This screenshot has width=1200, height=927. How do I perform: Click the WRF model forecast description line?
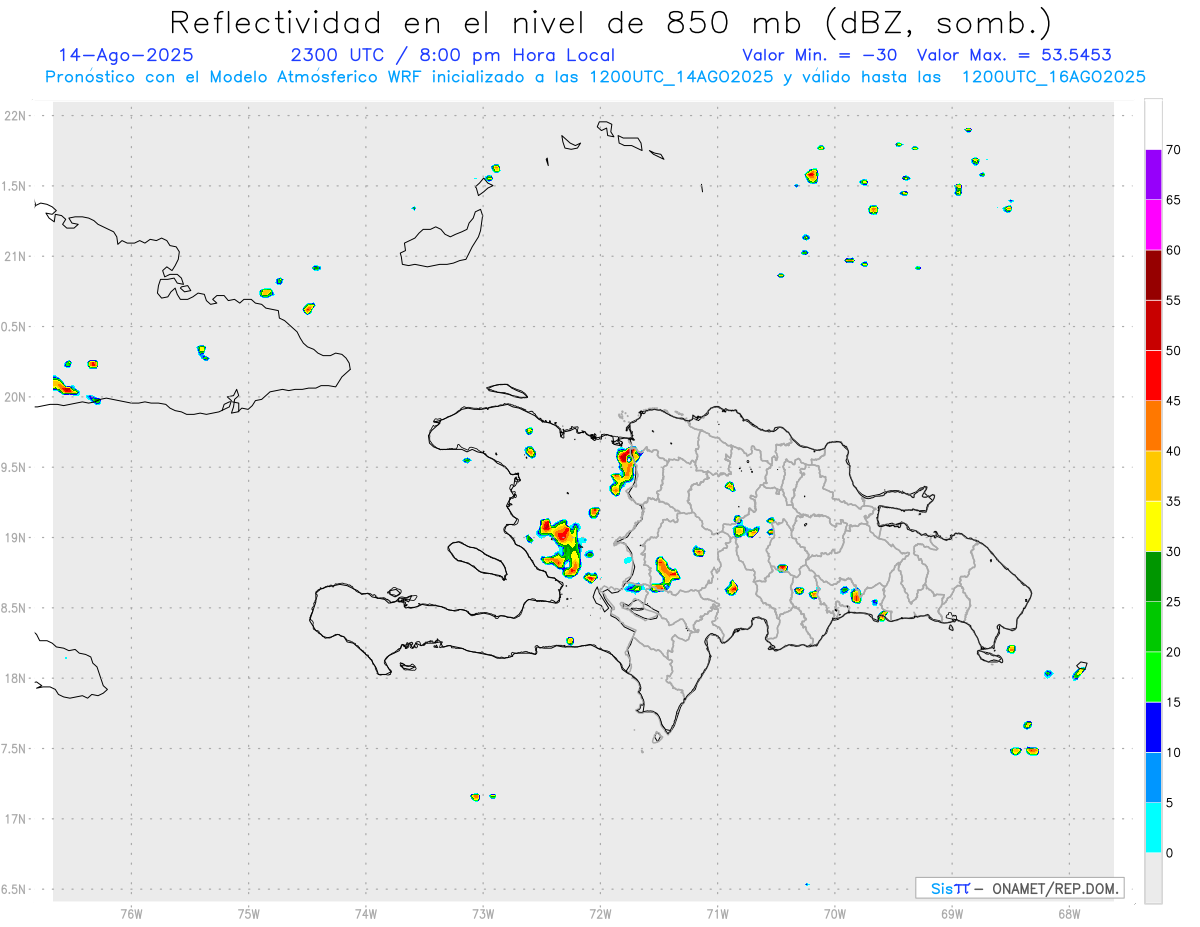[x=595, y=77]
